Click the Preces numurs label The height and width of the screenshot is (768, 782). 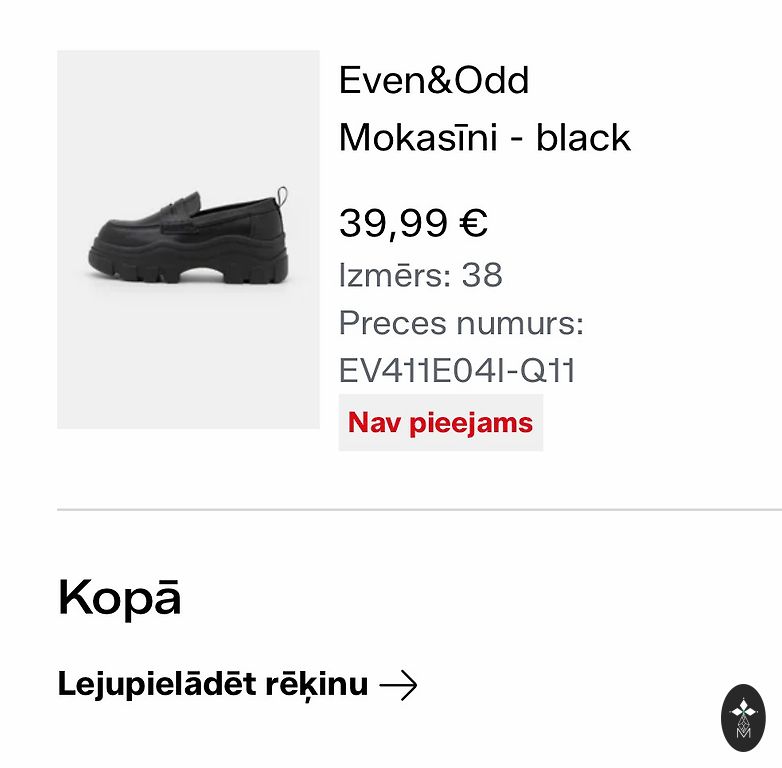pos(461,323)
